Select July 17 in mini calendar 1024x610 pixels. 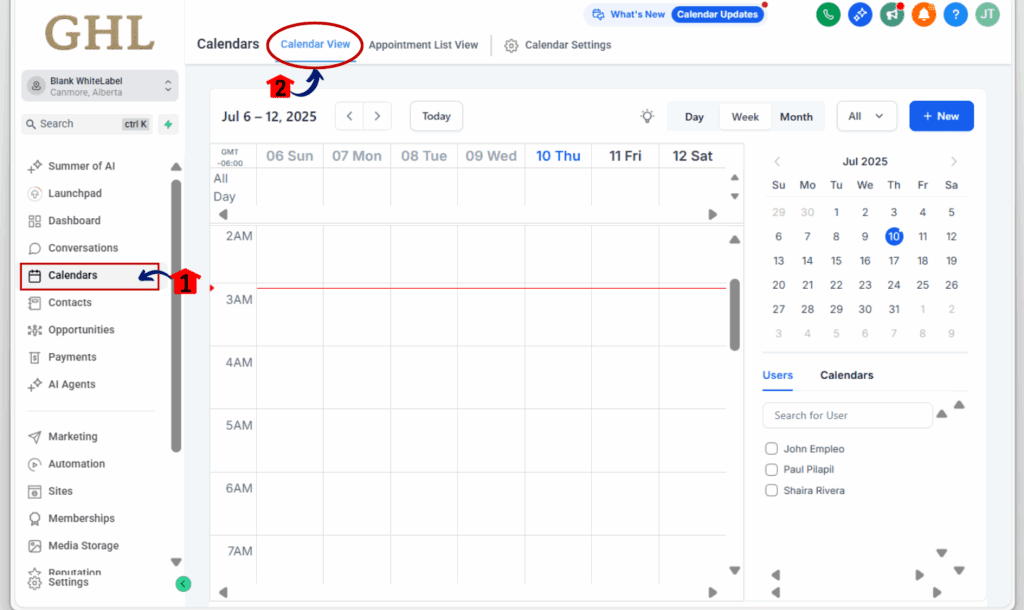[893, 261]
